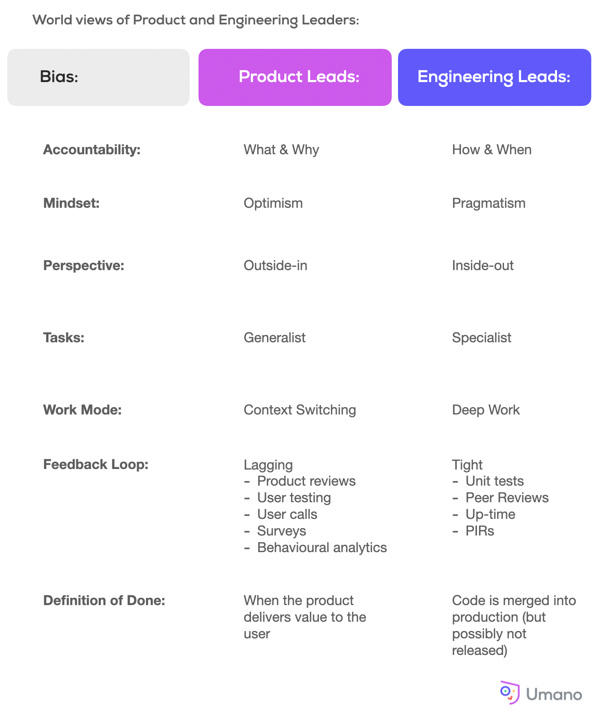Click the Work Mode row label
Image resolution: width=610 pixels, height=723 pixels.
pos(83,410)
